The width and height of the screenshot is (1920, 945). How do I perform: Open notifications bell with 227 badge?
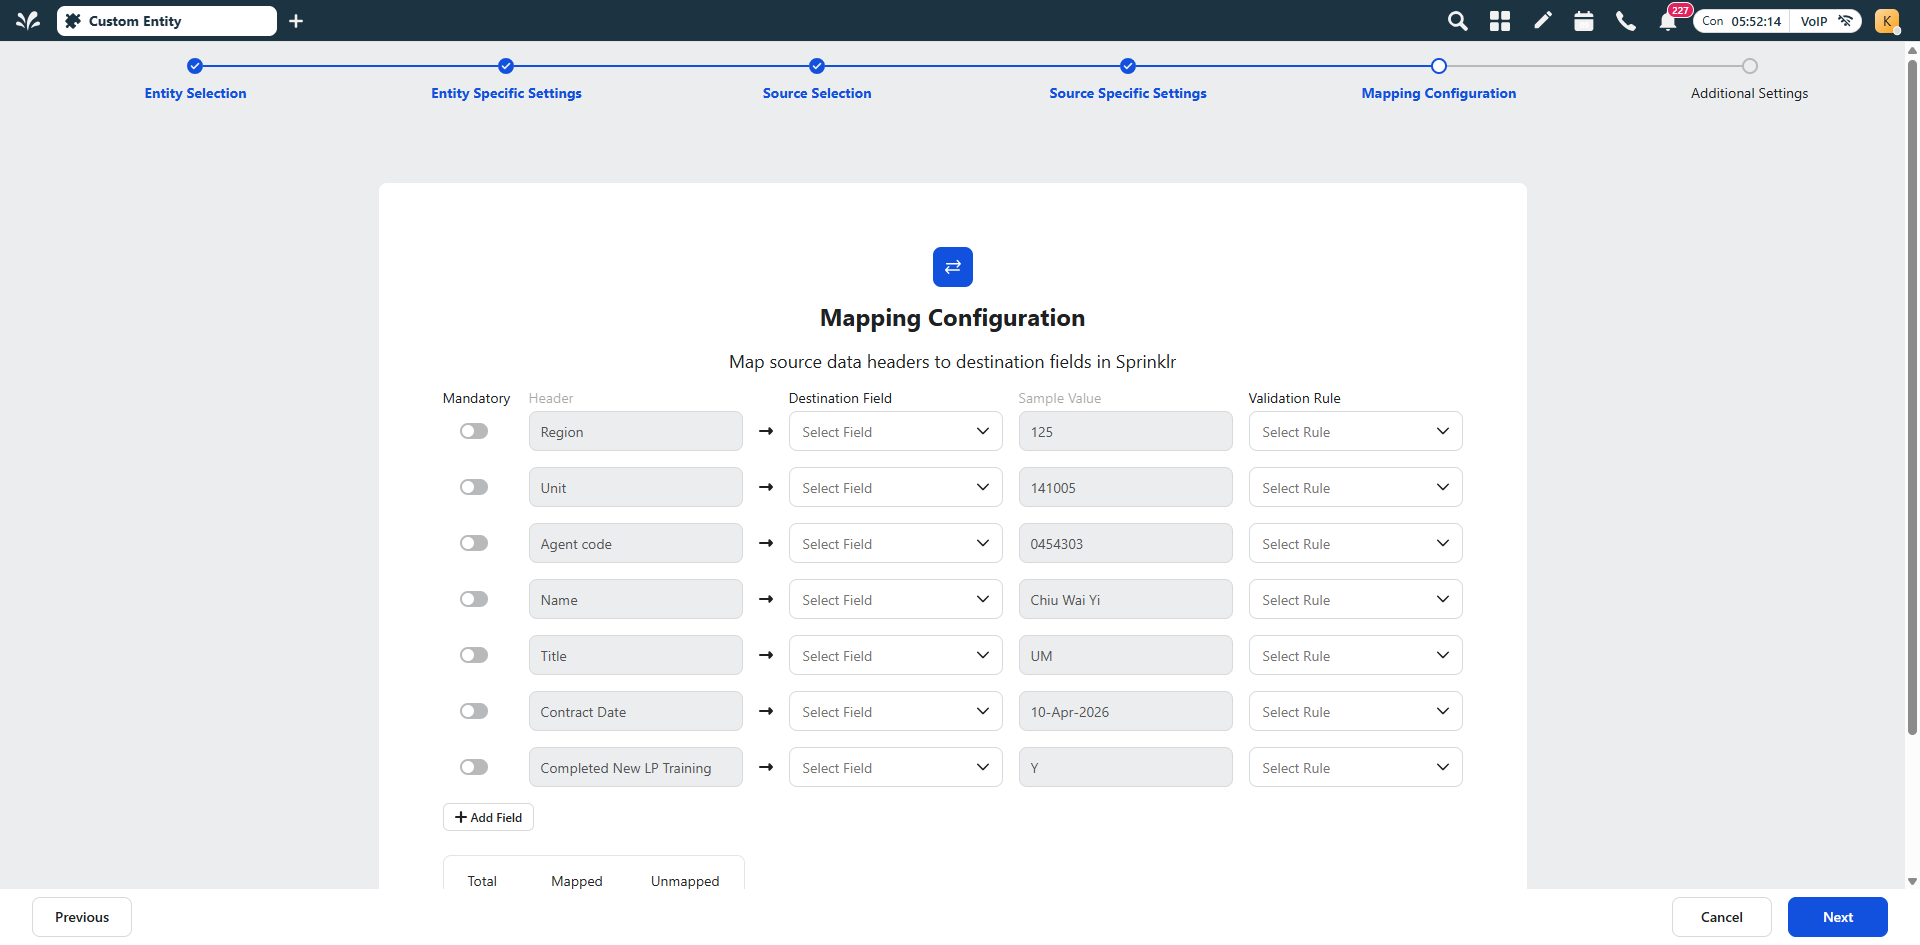tap(1669, 20)
